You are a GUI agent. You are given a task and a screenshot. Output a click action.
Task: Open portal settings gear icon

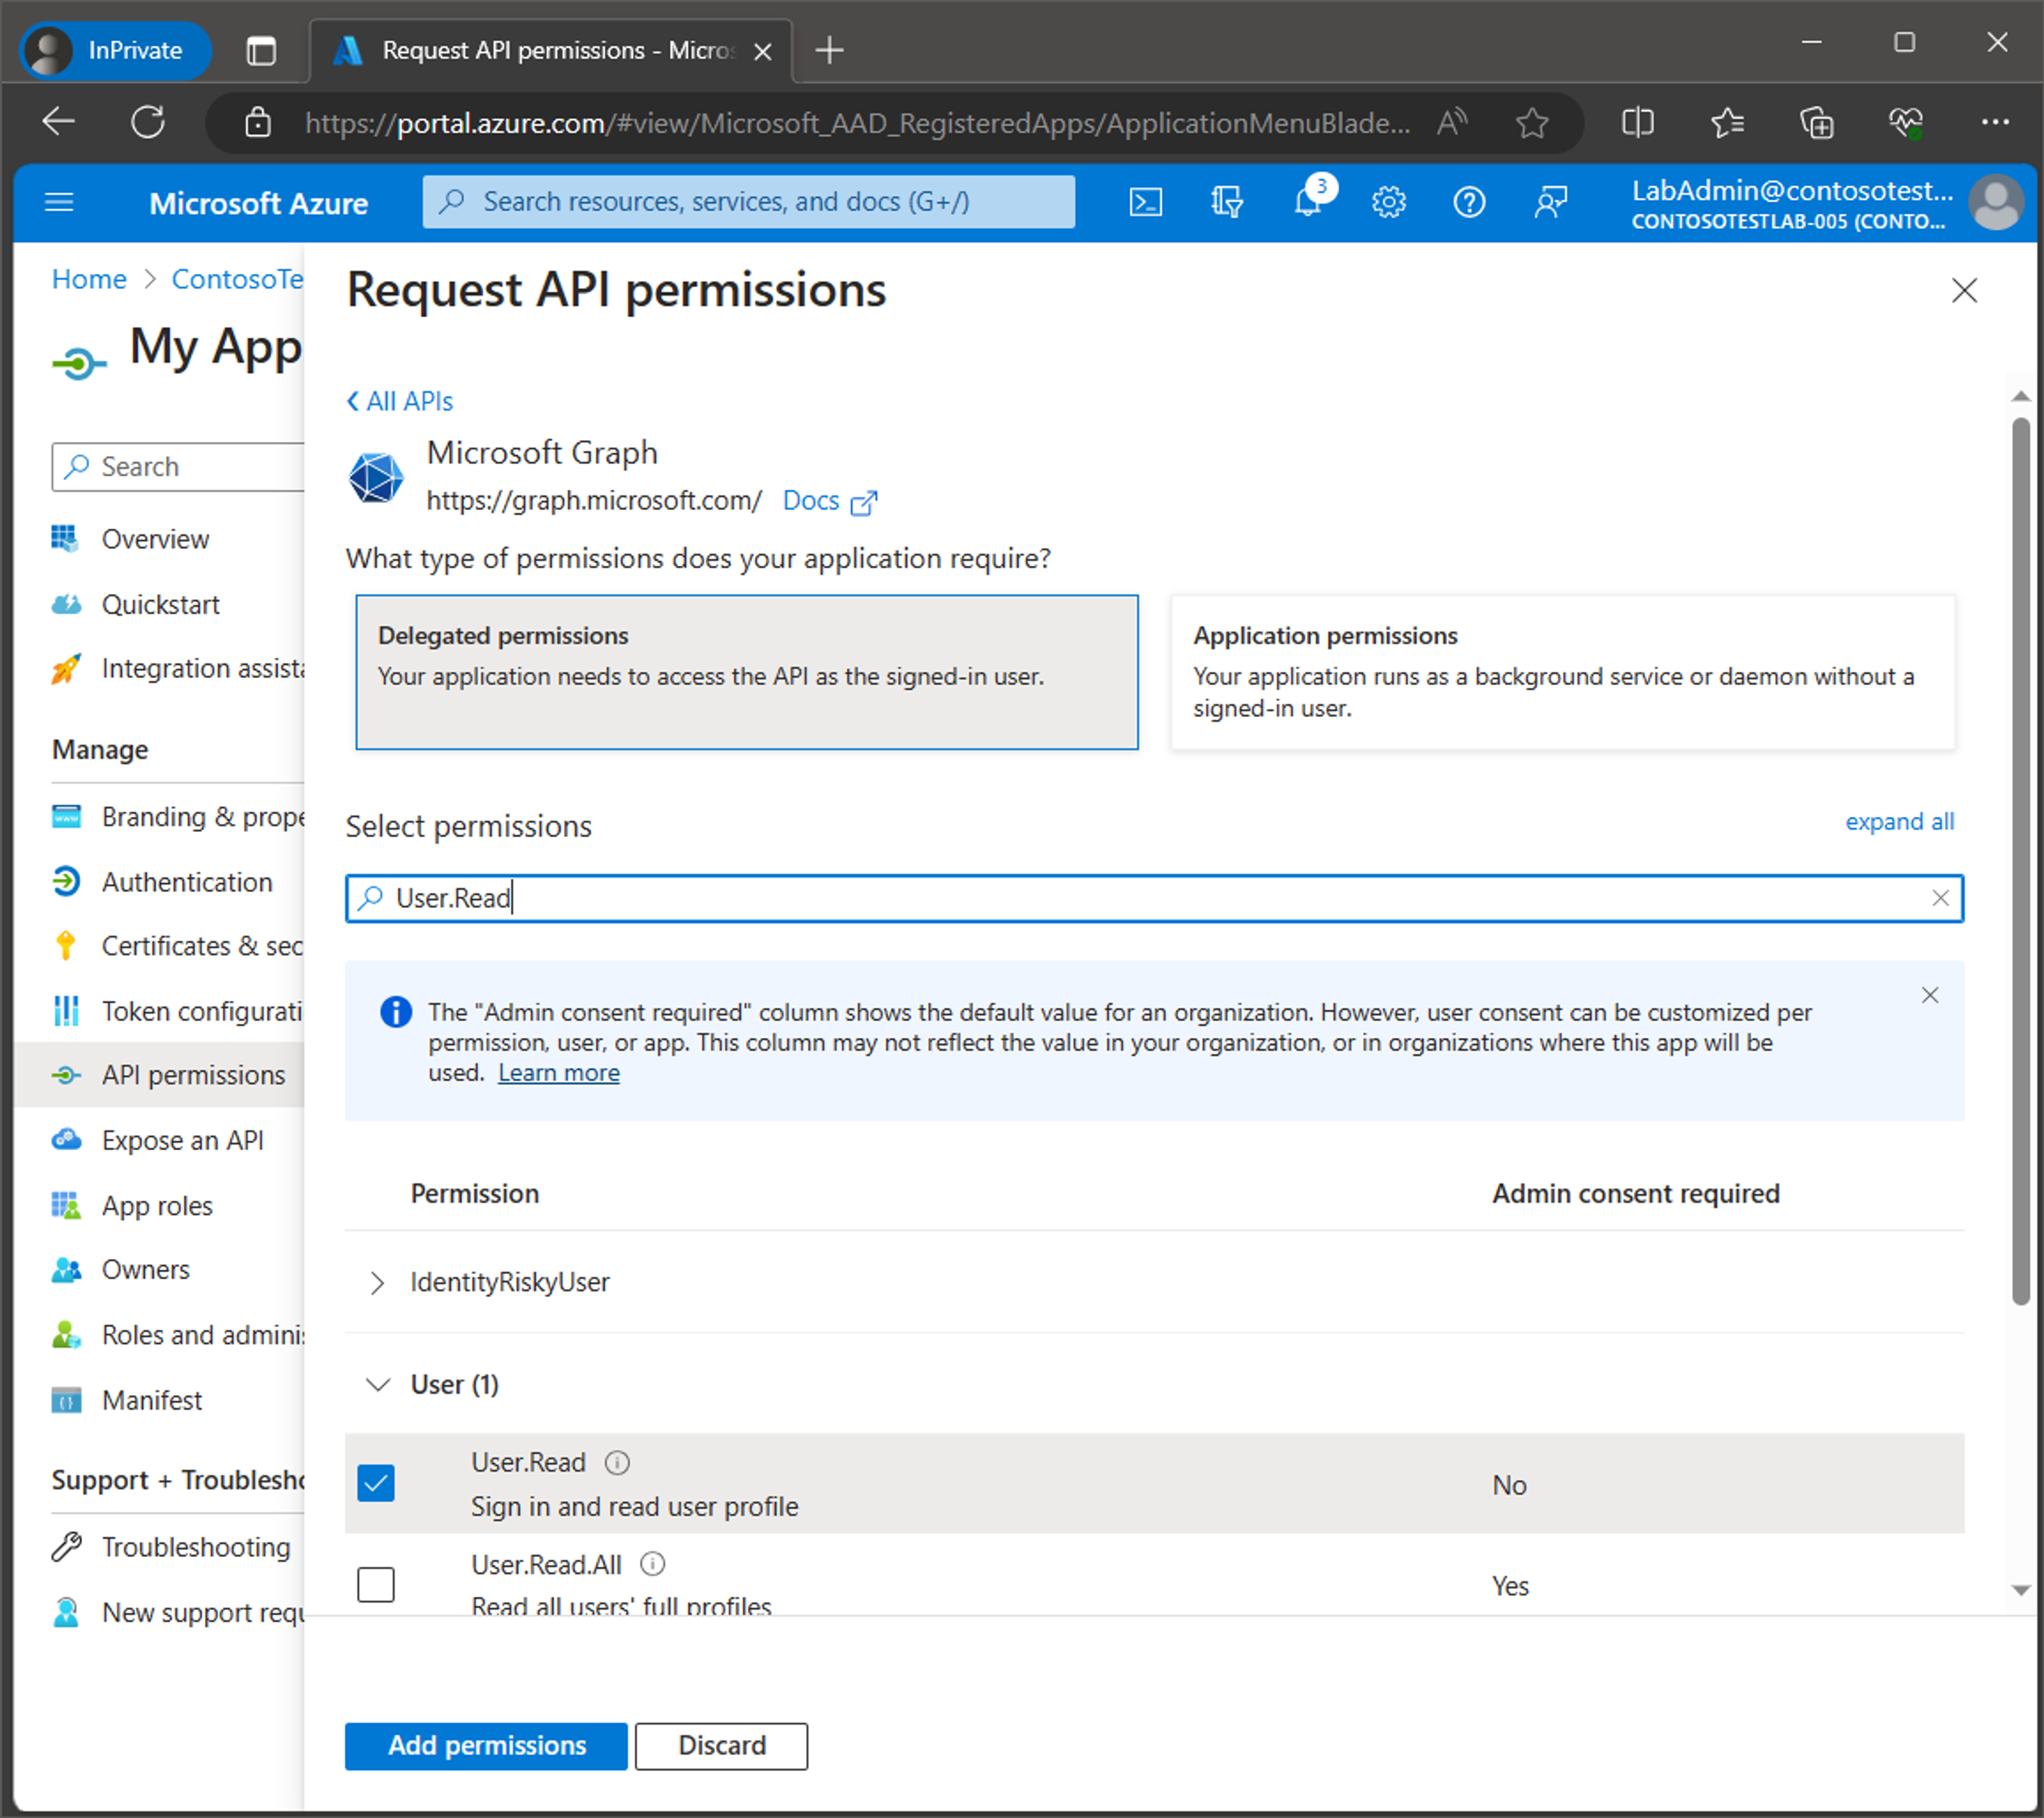[1388, 203]
